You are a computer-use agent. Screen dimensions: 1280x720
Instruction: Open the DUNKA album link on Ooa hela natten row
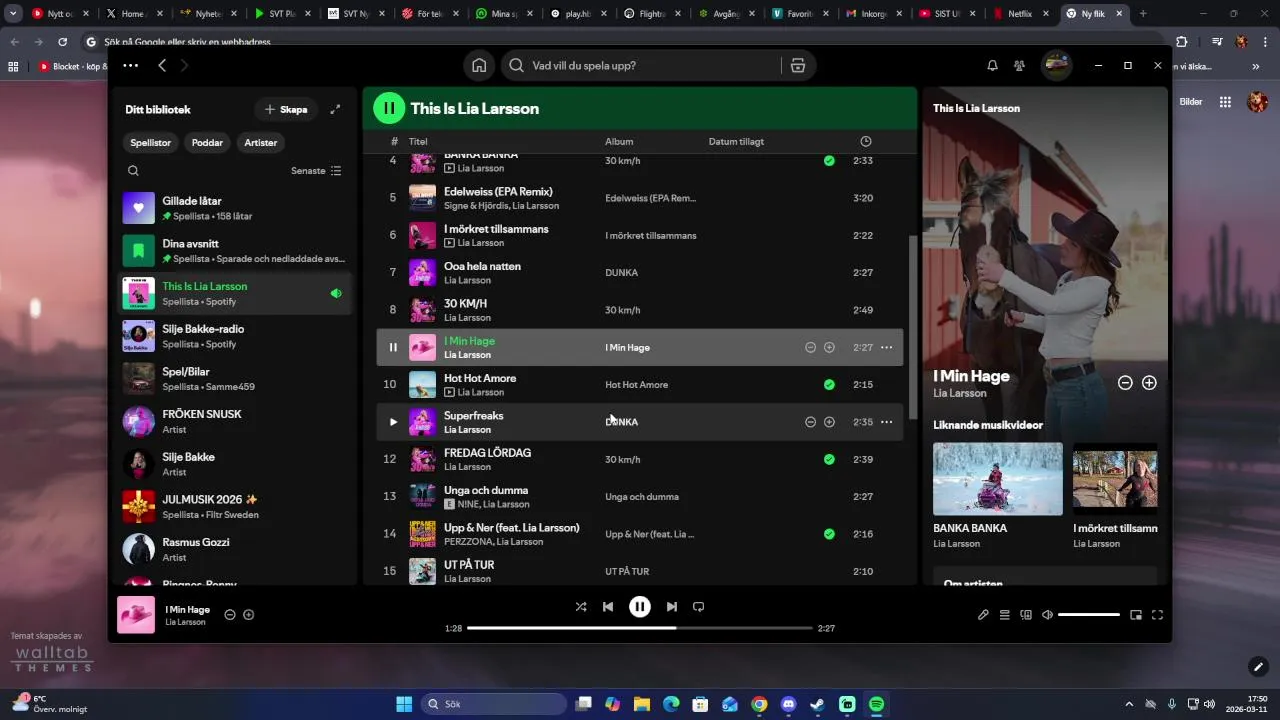tap(621, 272)
